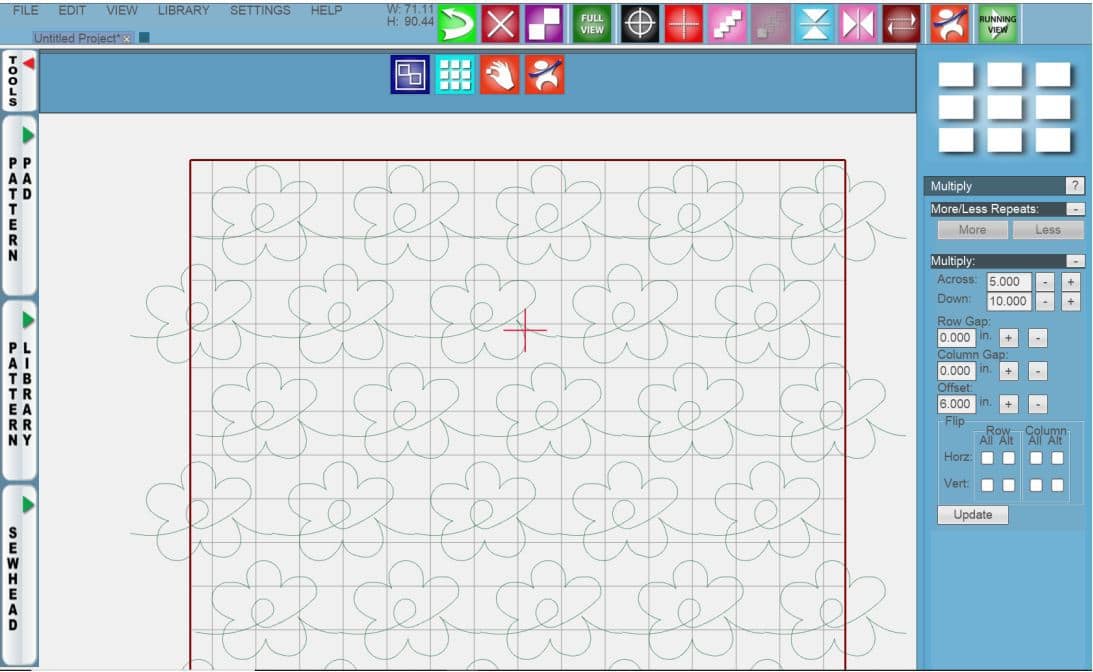
Task: Click the flip vertical hourglass icon
Action: point(815,24)
